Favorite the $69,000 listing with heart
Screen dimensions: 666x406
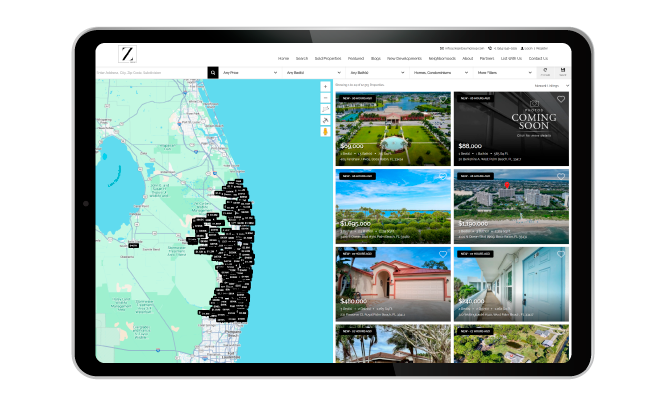tap(443, 100)
